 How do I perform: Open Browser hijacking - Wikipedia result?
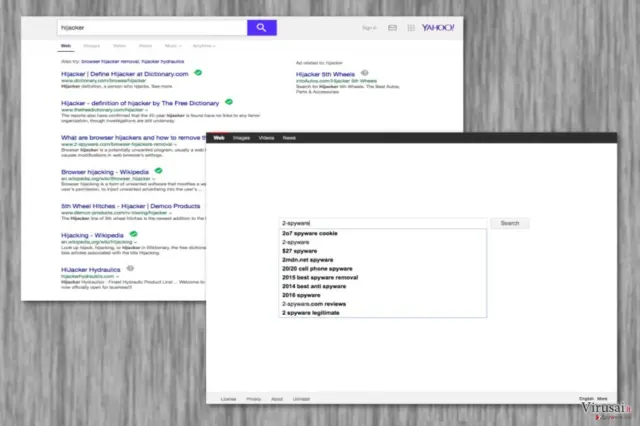tap(105, 172)
